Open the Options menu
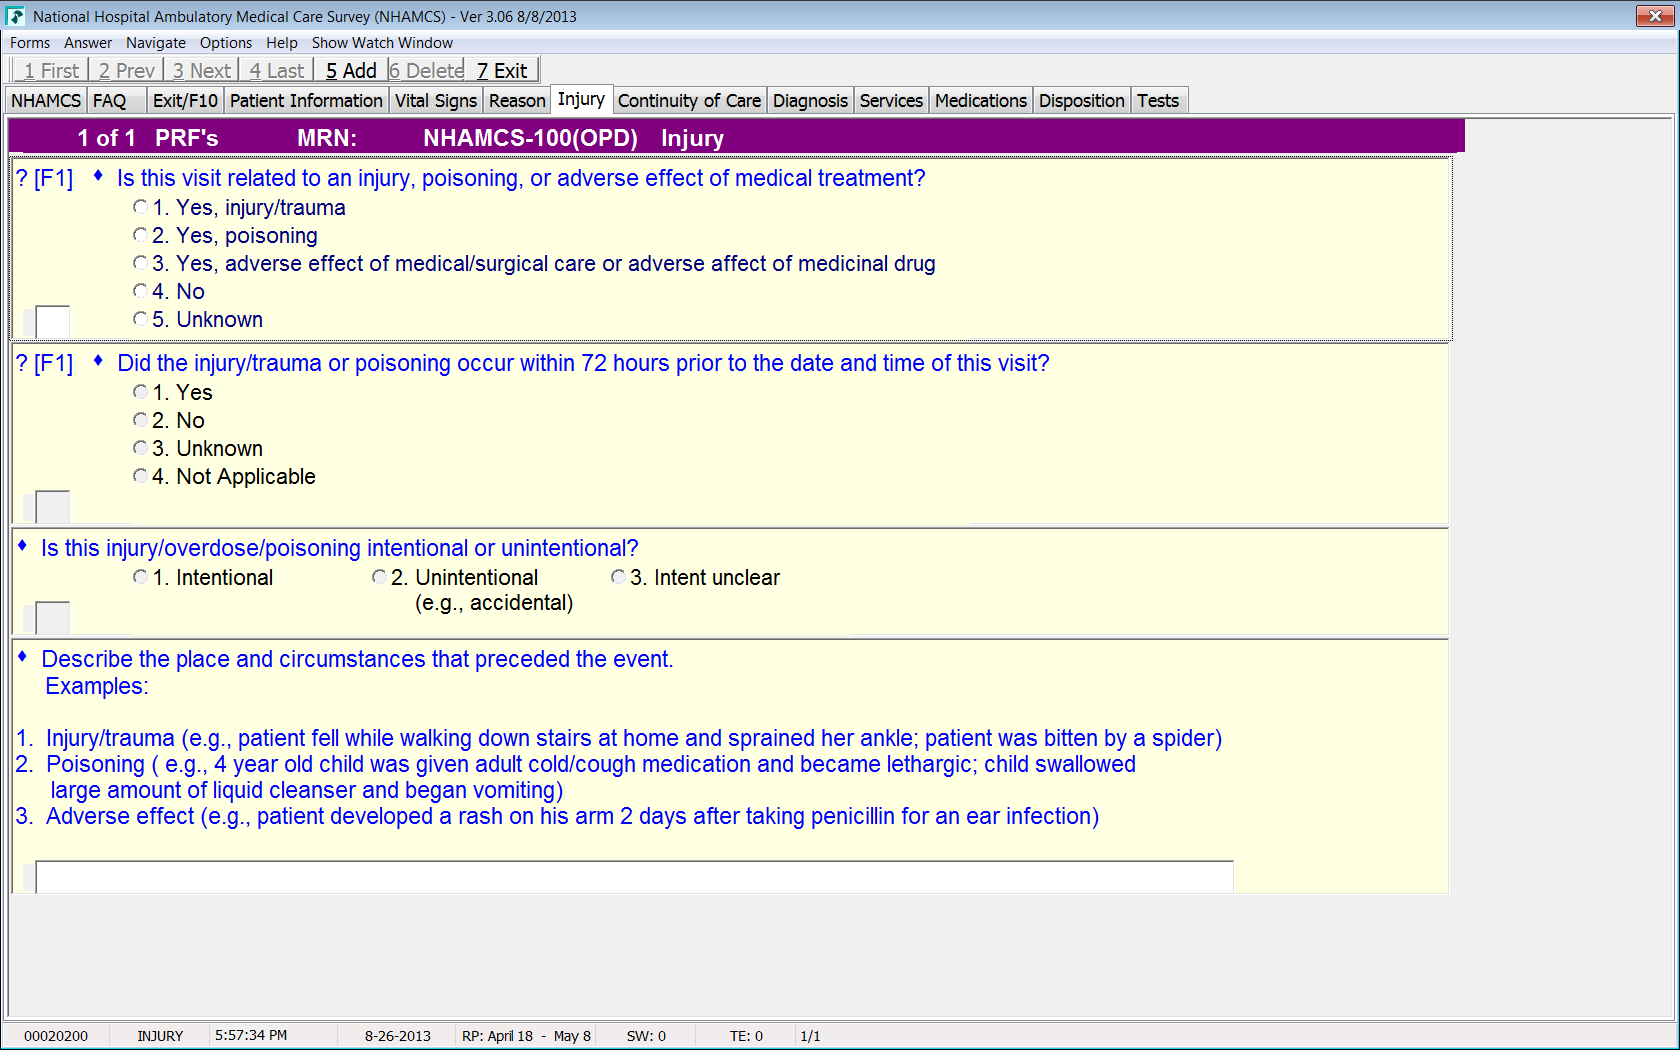Image resolution: width=1680 pixels, height=1050 pixels. point(226,43)
